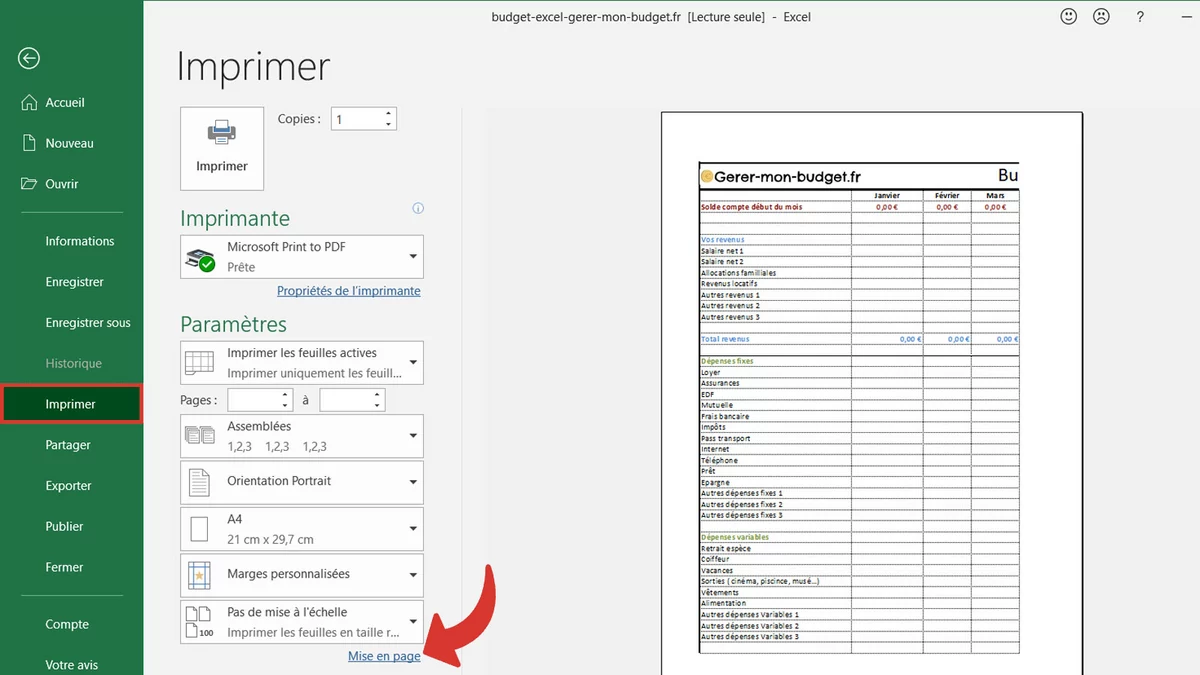This screenshot has height=675, width=1200.
Task: Expand the A4 paper size dropdown
Action: (413, 529)
